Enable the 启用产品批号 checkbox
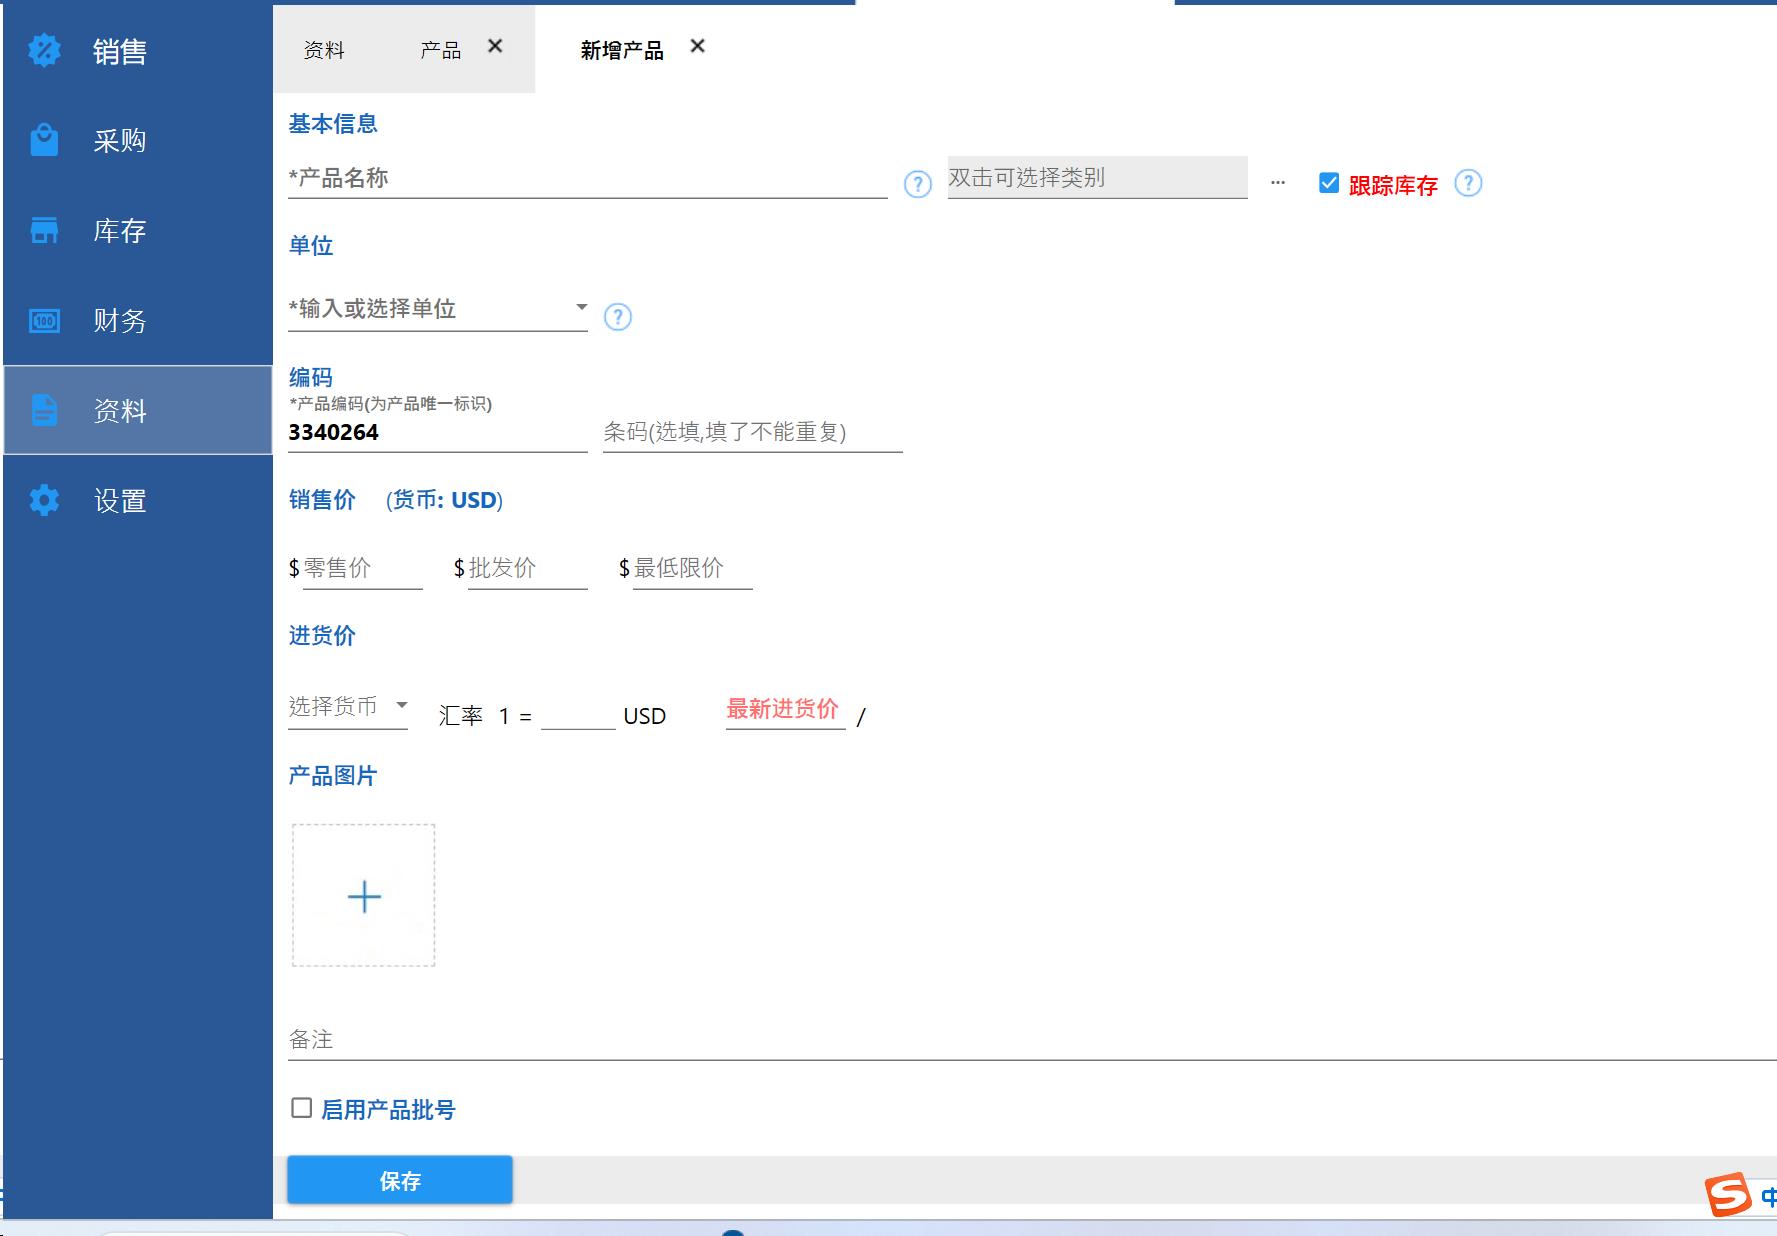The height and width of the screenshot is (1236, 1777). pos(301,1107)
